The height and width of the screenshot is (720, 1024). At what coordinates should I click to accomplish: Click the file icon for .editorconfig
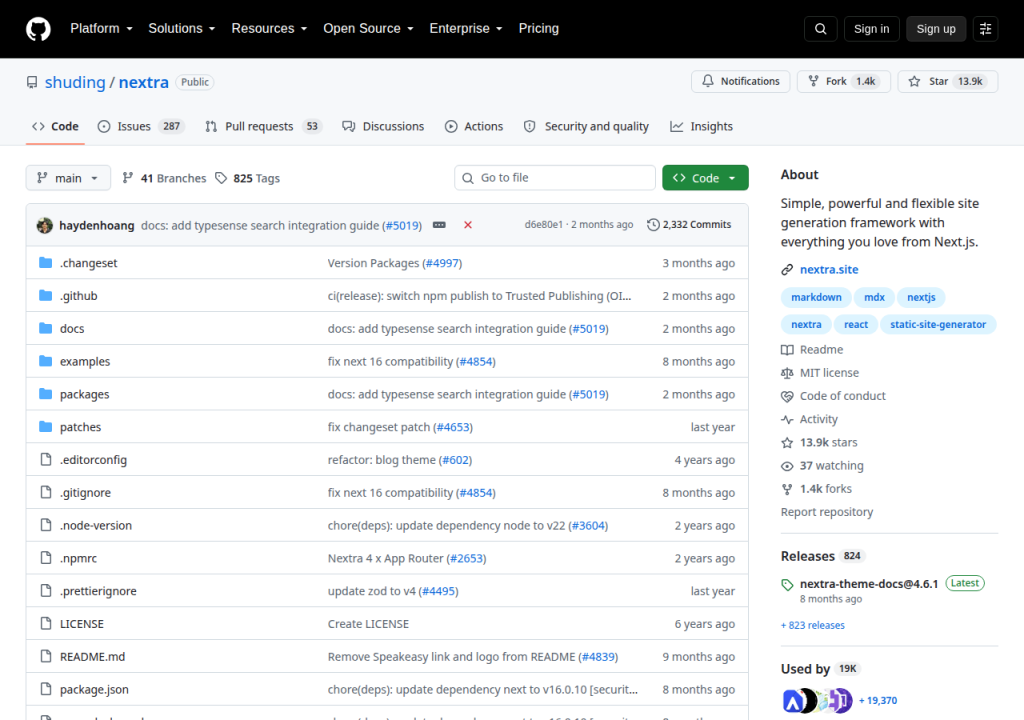(x=46, y=459)
